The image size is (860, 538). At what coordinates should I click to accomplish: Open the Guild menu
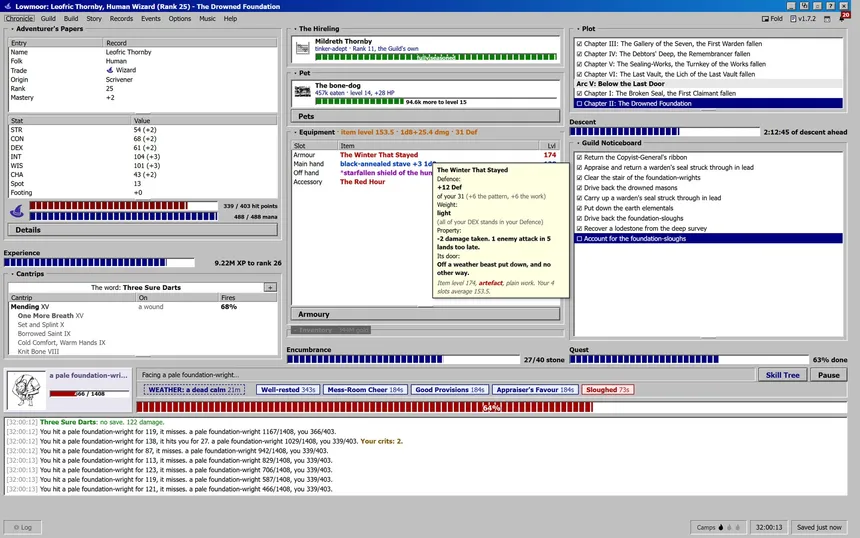(x=48, y=19)
